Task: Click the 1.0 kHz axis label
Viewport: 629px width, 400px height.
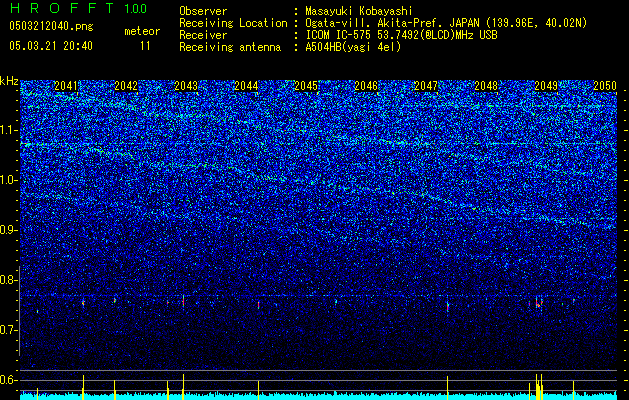Action: pos(9,180)
